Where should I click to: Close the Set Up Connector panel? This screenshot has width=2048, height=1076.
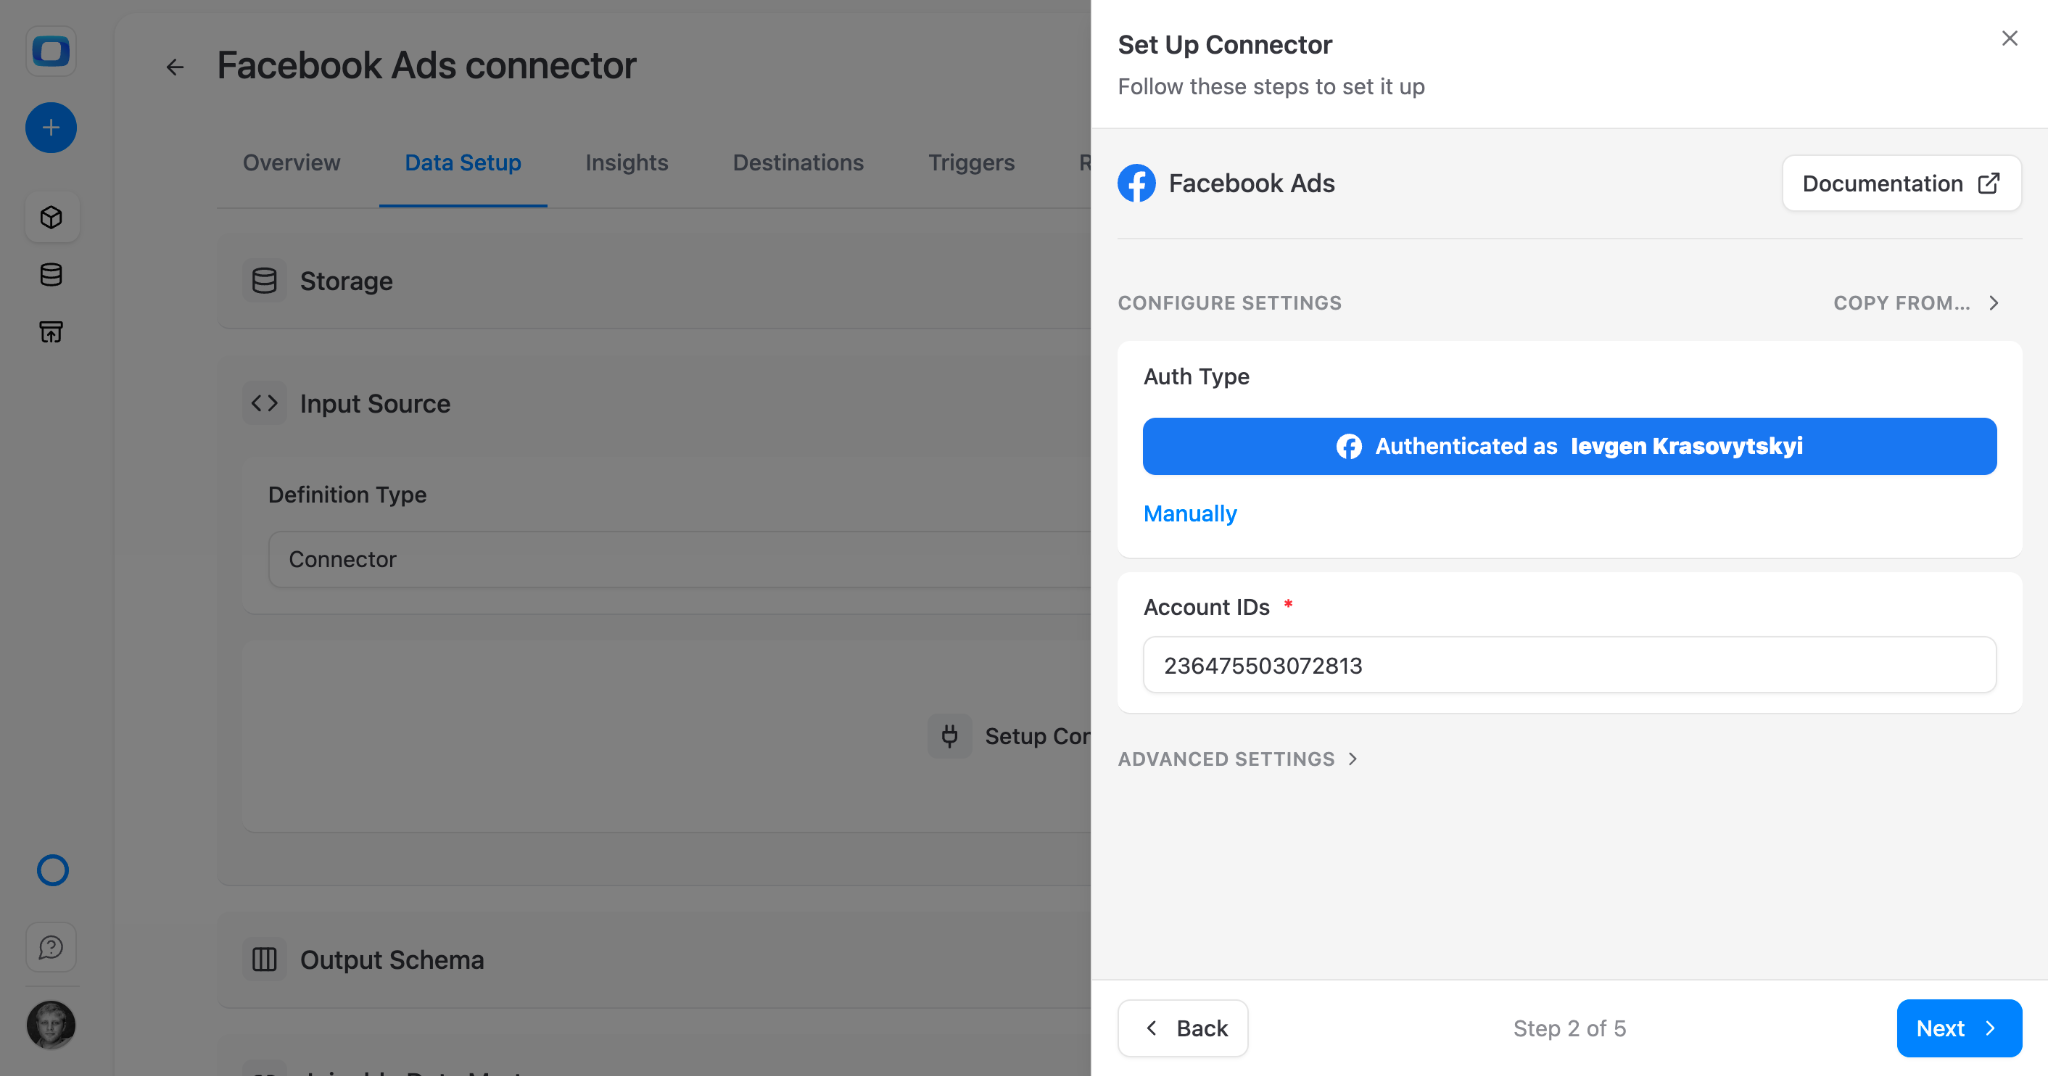click(2010, 38)
